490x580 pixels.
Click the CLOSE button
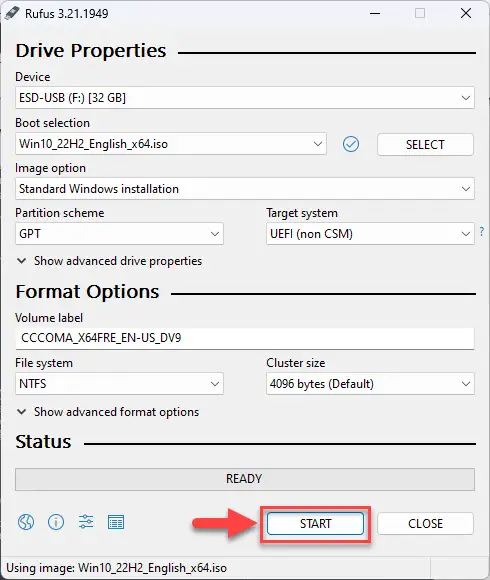[x=425, y=523]
